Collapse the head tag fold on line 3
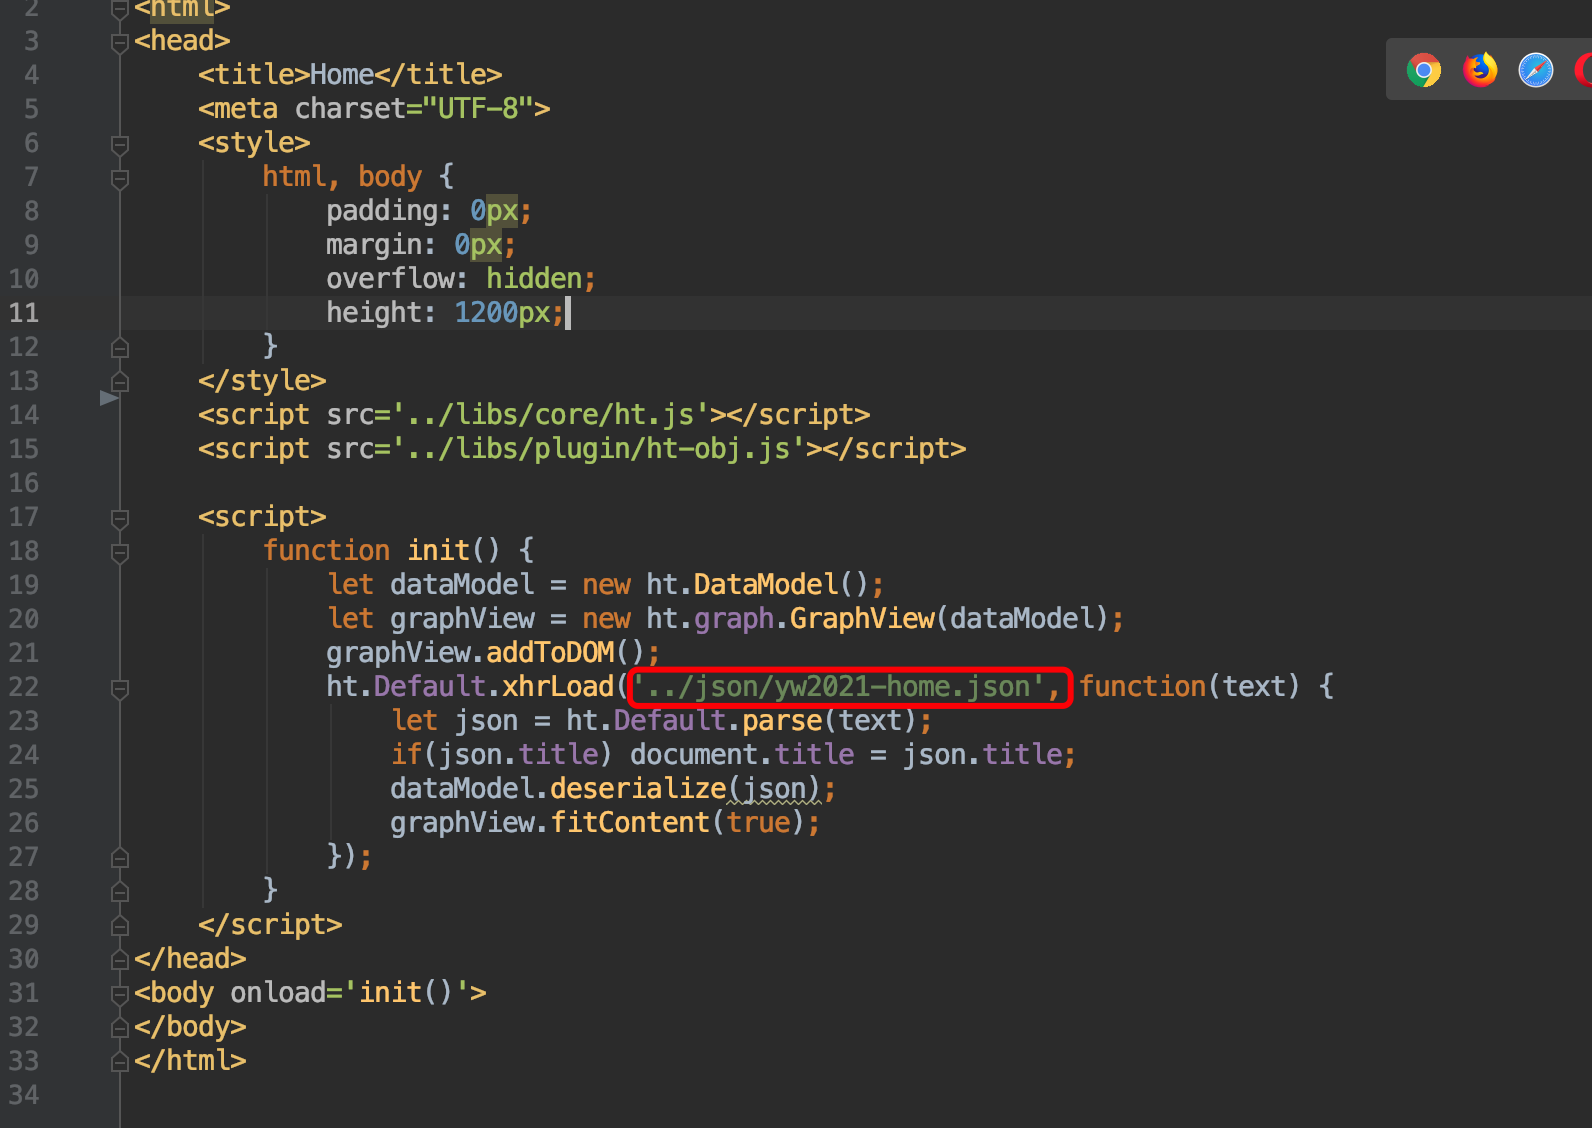 tap(120, 42)
